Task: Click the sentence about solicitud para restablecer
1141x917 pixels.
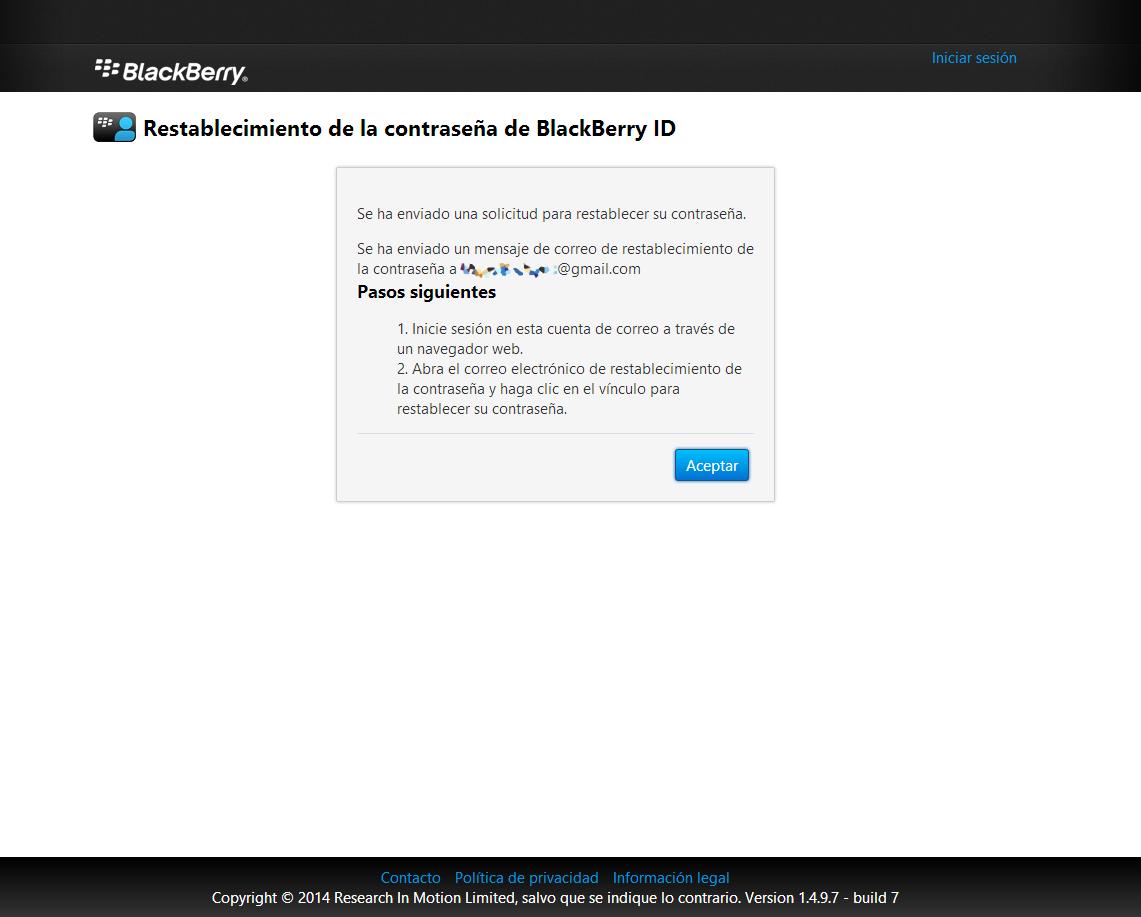Action: click(x=551, y=213)
